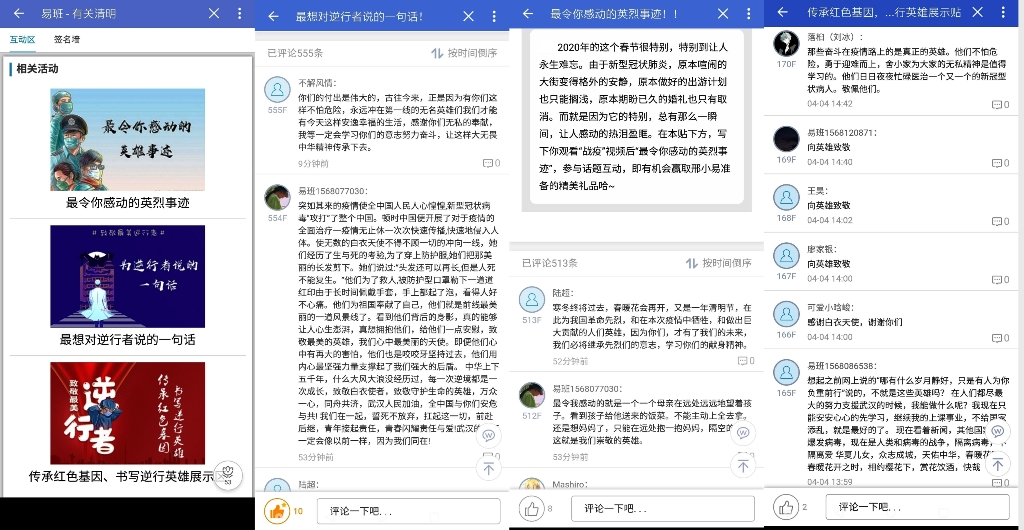Open 陆超's user avatar
The width and height of the screenshot is (1024, 530).
tap(531, 299)
